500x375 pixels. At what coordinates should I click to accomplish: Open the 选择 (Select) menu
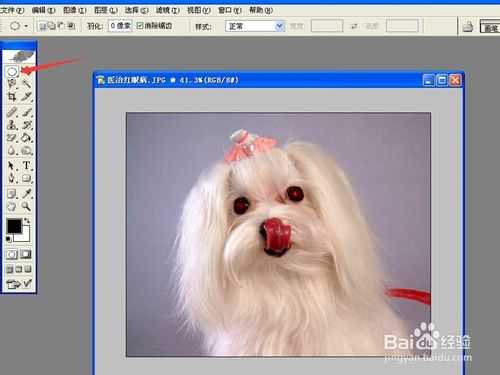click(x=137, y=10)
